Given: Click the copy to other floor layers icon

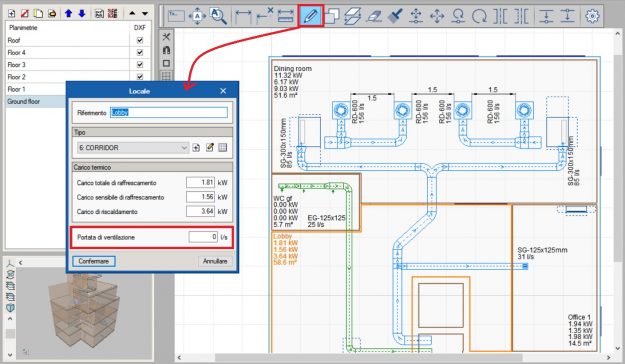Looking at the screenshot, I should click(352, 16).
